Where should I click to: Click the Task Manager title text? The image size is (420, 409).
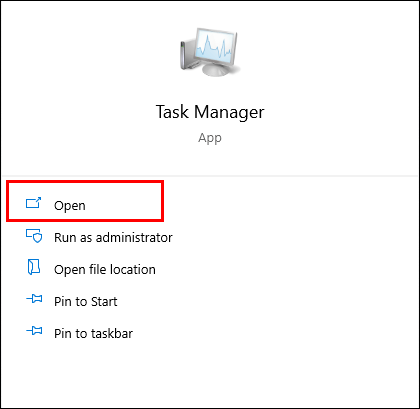210,112
